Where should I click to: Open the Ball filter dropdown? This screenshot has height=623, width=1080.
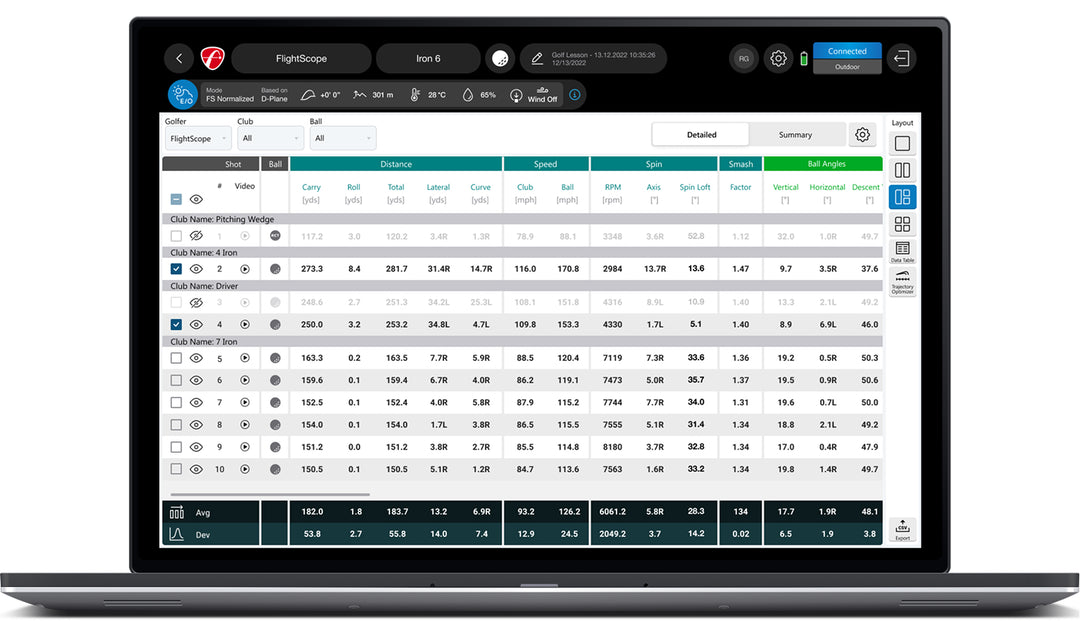343,138
